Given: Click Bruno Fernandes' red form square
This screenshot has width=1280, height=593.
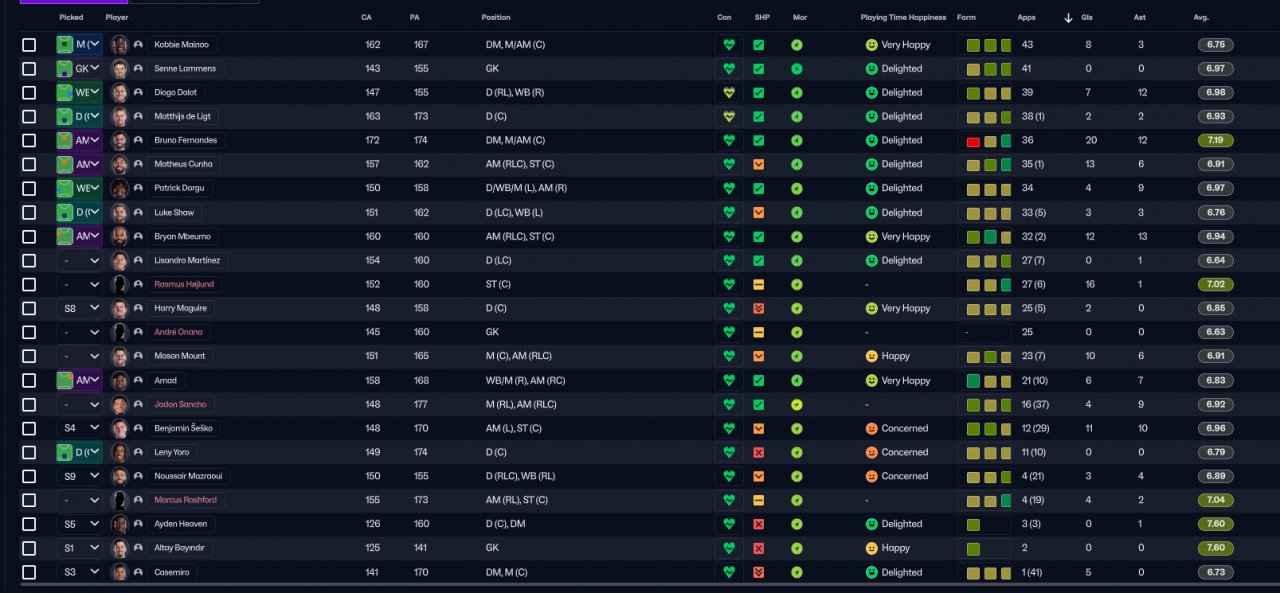Looking at the screenshot, I should pyautogui.click(x=973, y=142).
